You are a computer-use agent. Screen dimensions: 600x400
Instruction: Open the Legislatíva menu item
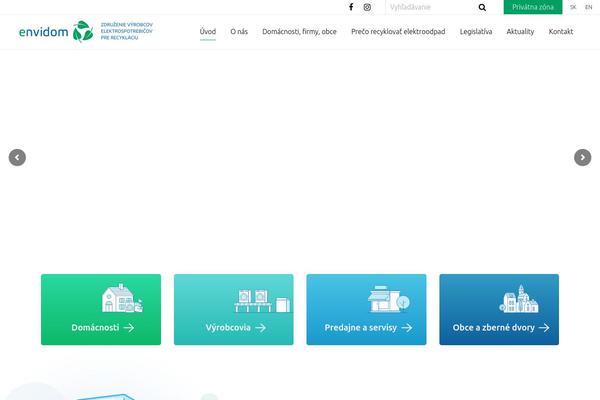click(x=476, y=32)
